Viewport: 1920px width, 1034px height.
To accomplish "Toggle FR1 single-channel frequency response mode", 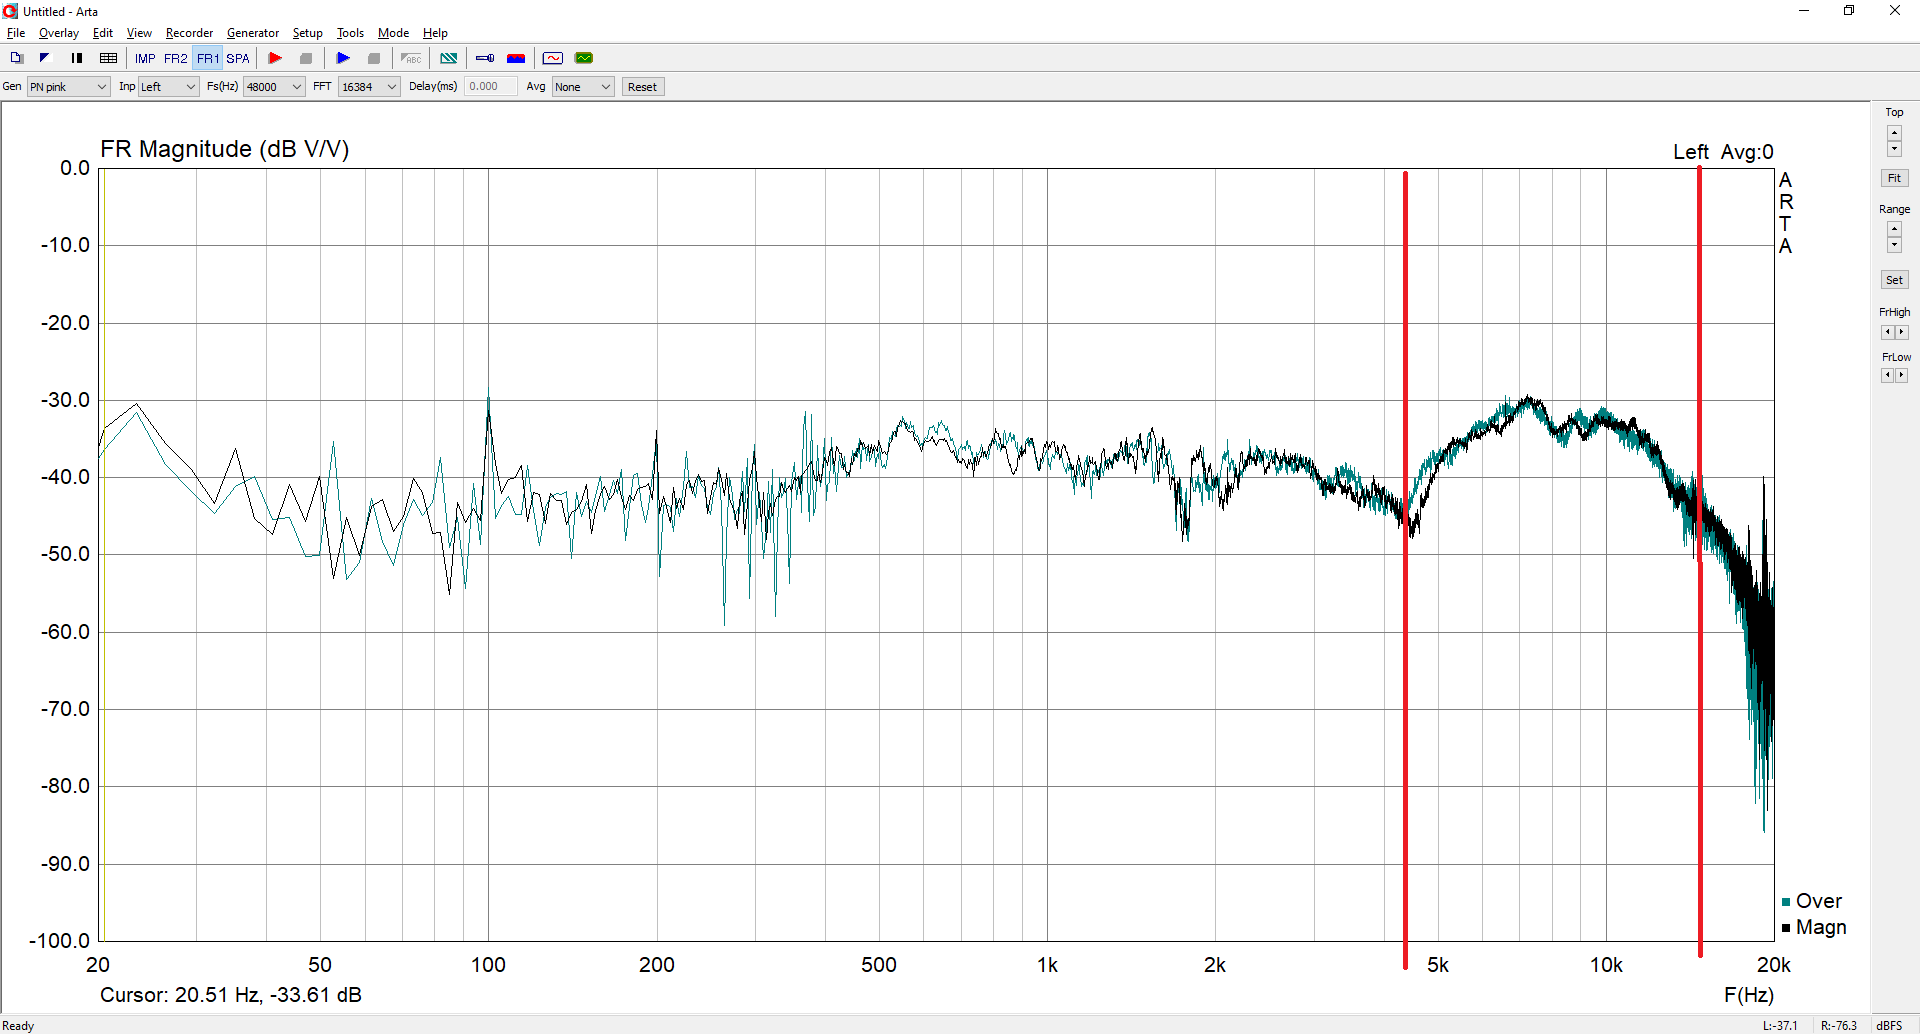I will [208, 58].
